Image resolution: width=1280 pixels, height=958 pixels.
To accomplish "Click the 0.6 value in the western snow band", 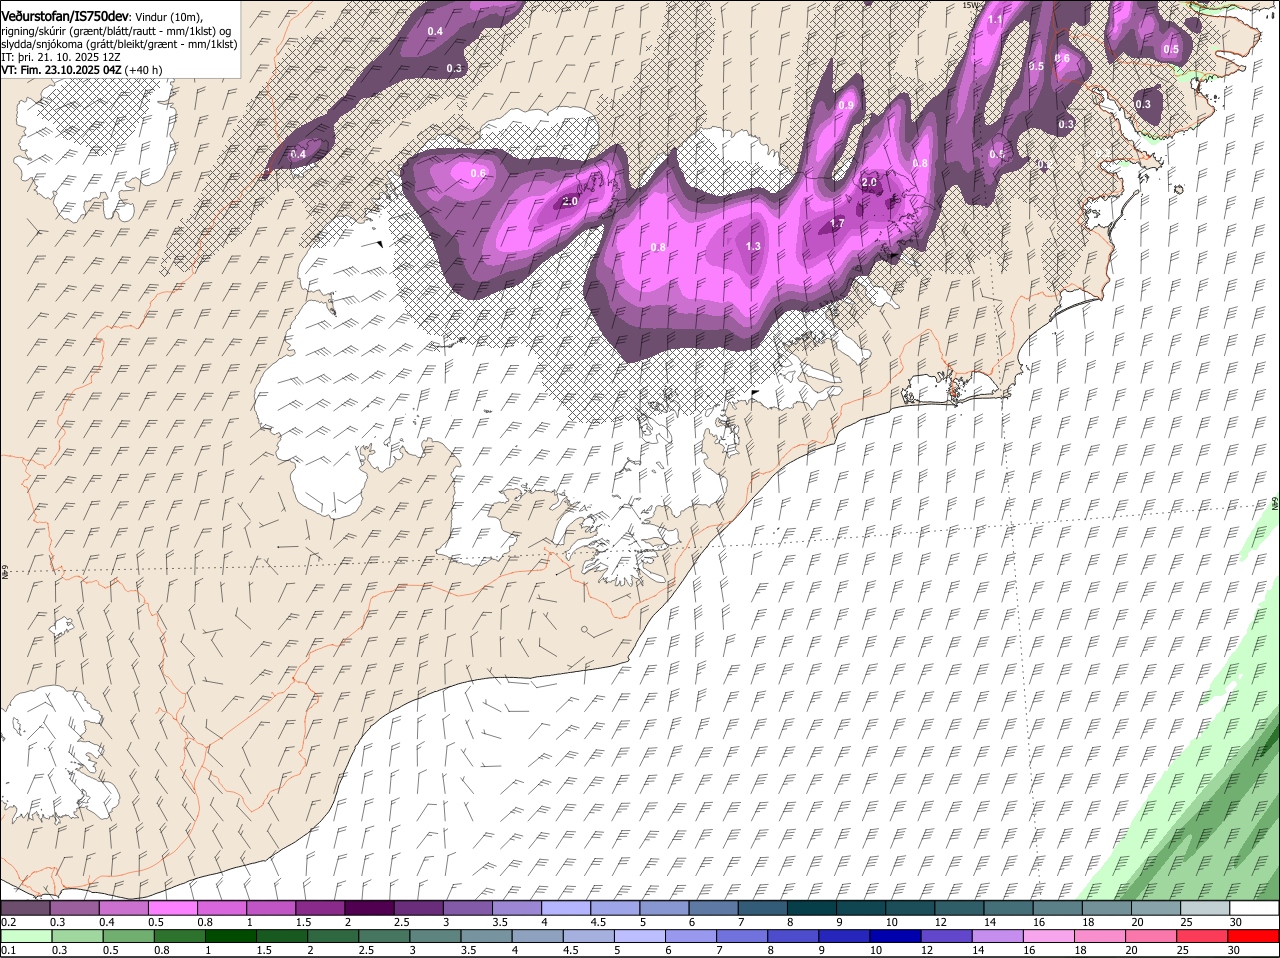I will 478,173.
